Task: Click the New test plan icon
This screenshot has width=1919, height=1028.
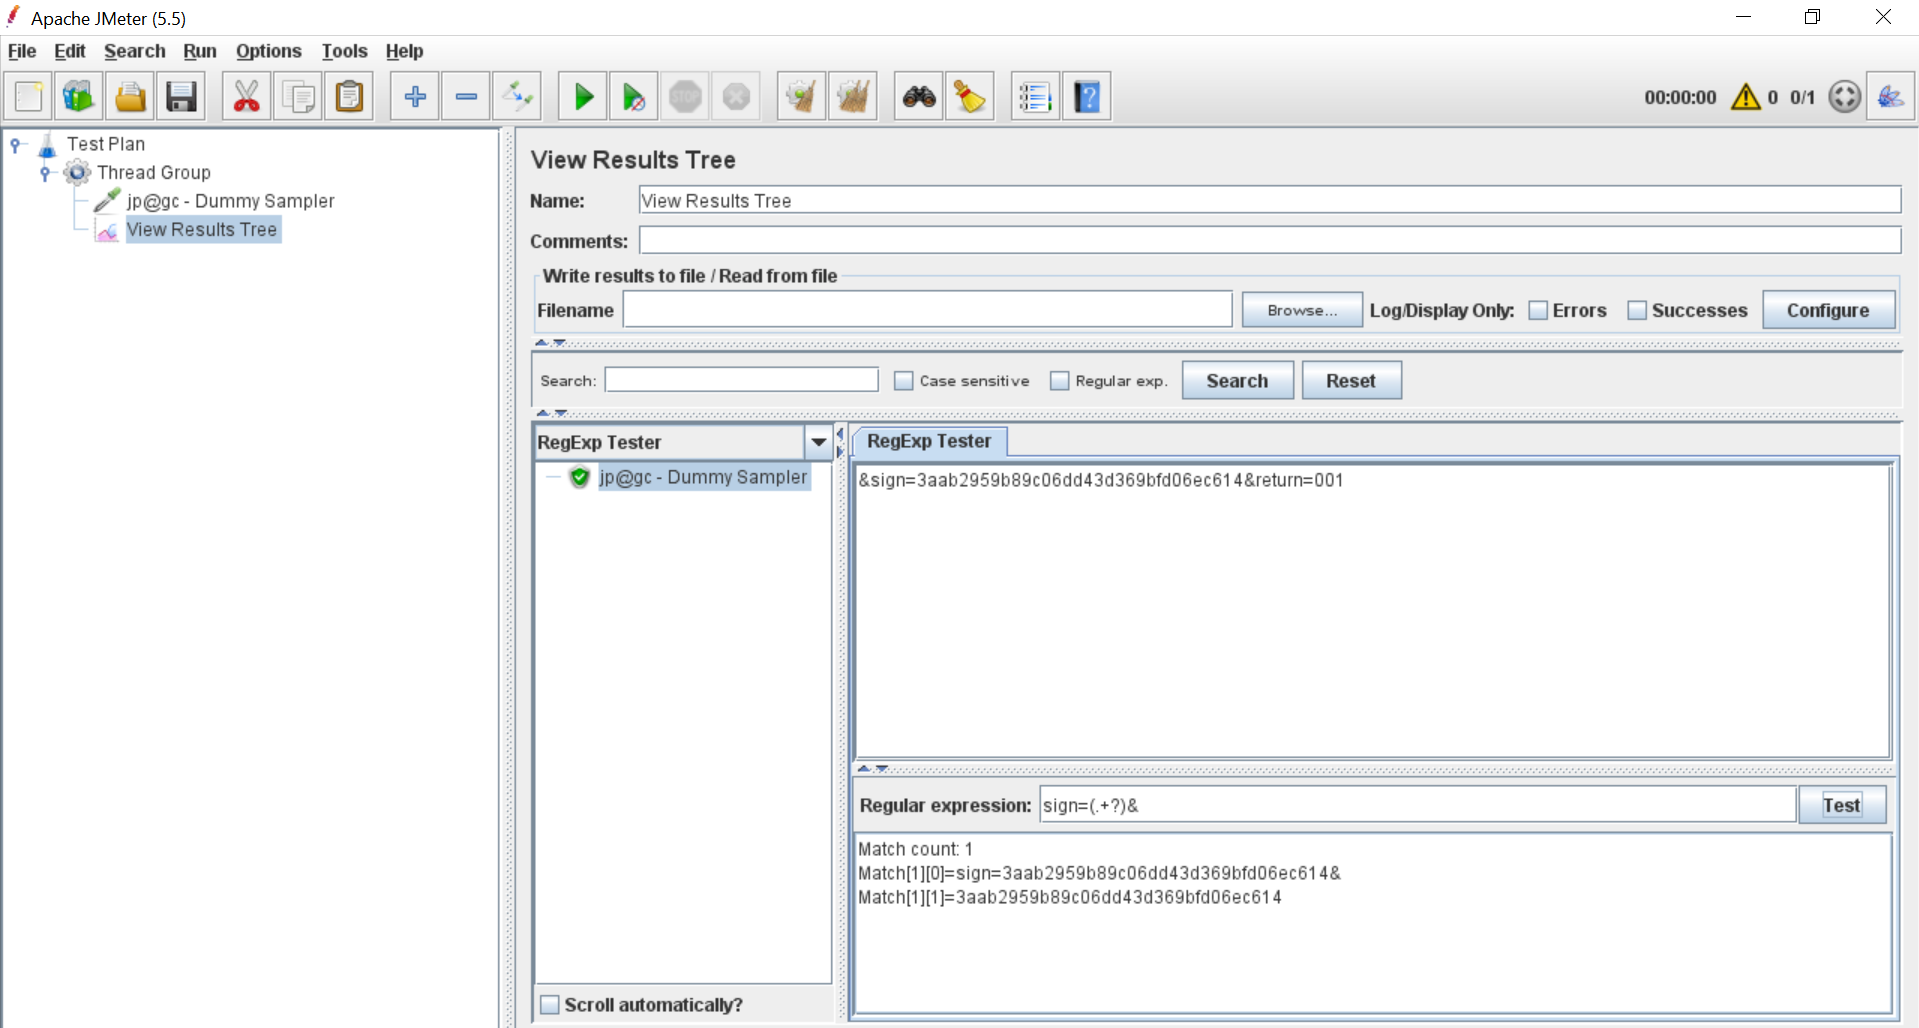Action: pyautogui.click(x=28, y=97)
